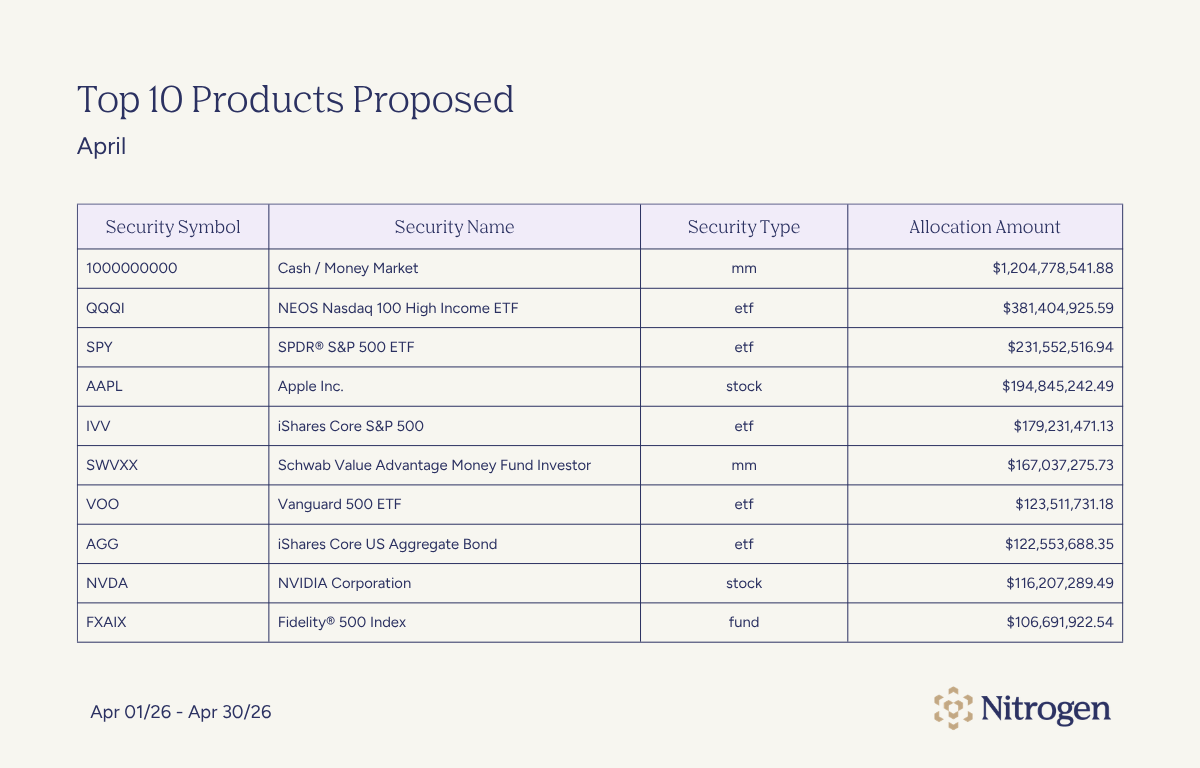Click the Security Name column header
Image resolution: width=1200 pixels, height=768 pixels.
[x=454, y=227]
